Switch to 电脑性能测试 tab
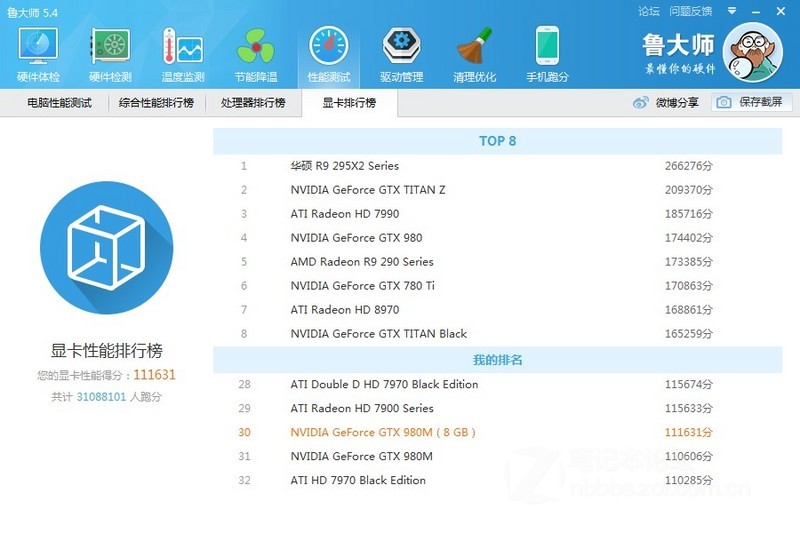 pos(59,103)
